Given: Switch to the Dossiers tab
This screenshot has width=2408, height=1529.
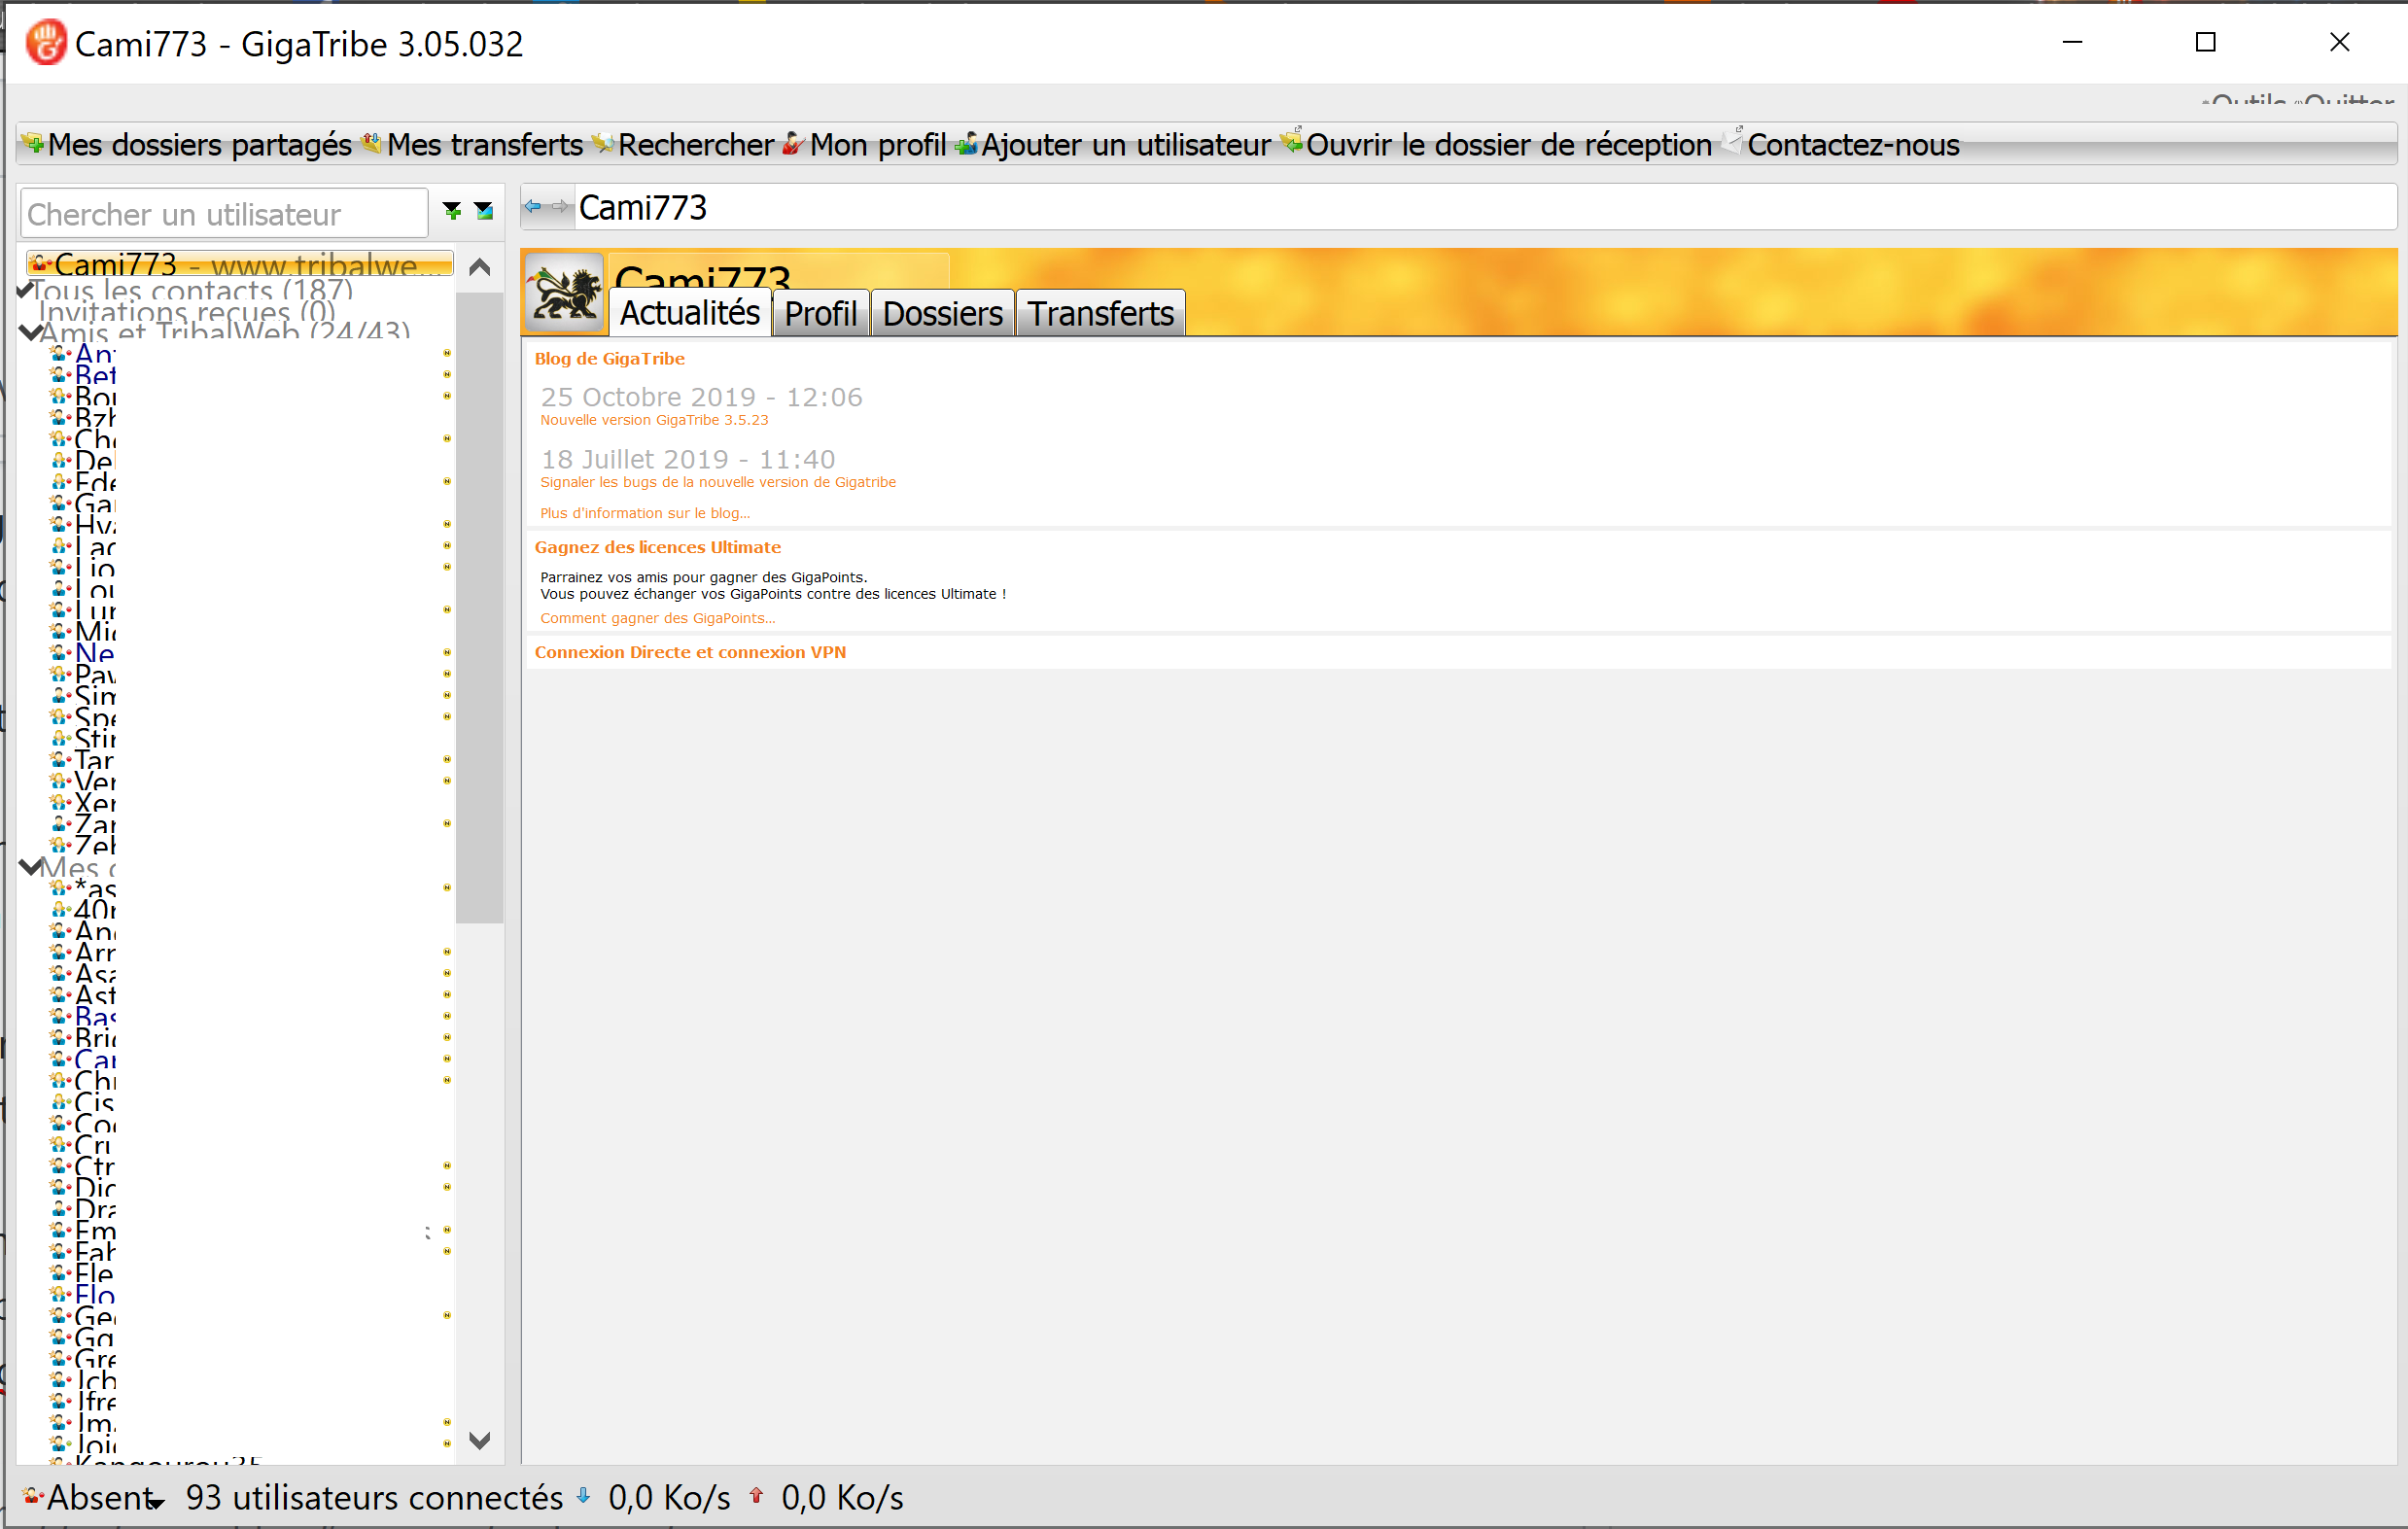Looking at the screenshot, I should tap(942, 314).
